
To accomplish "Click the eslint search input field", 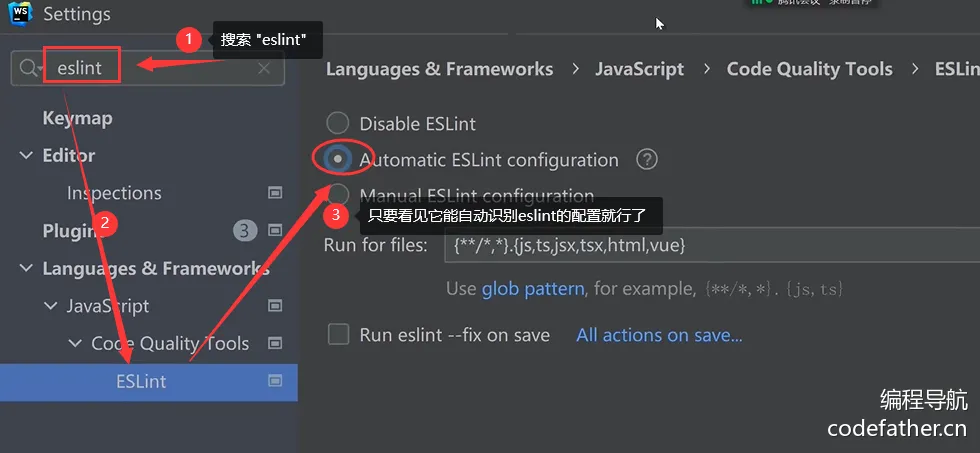I will point(148,67).
